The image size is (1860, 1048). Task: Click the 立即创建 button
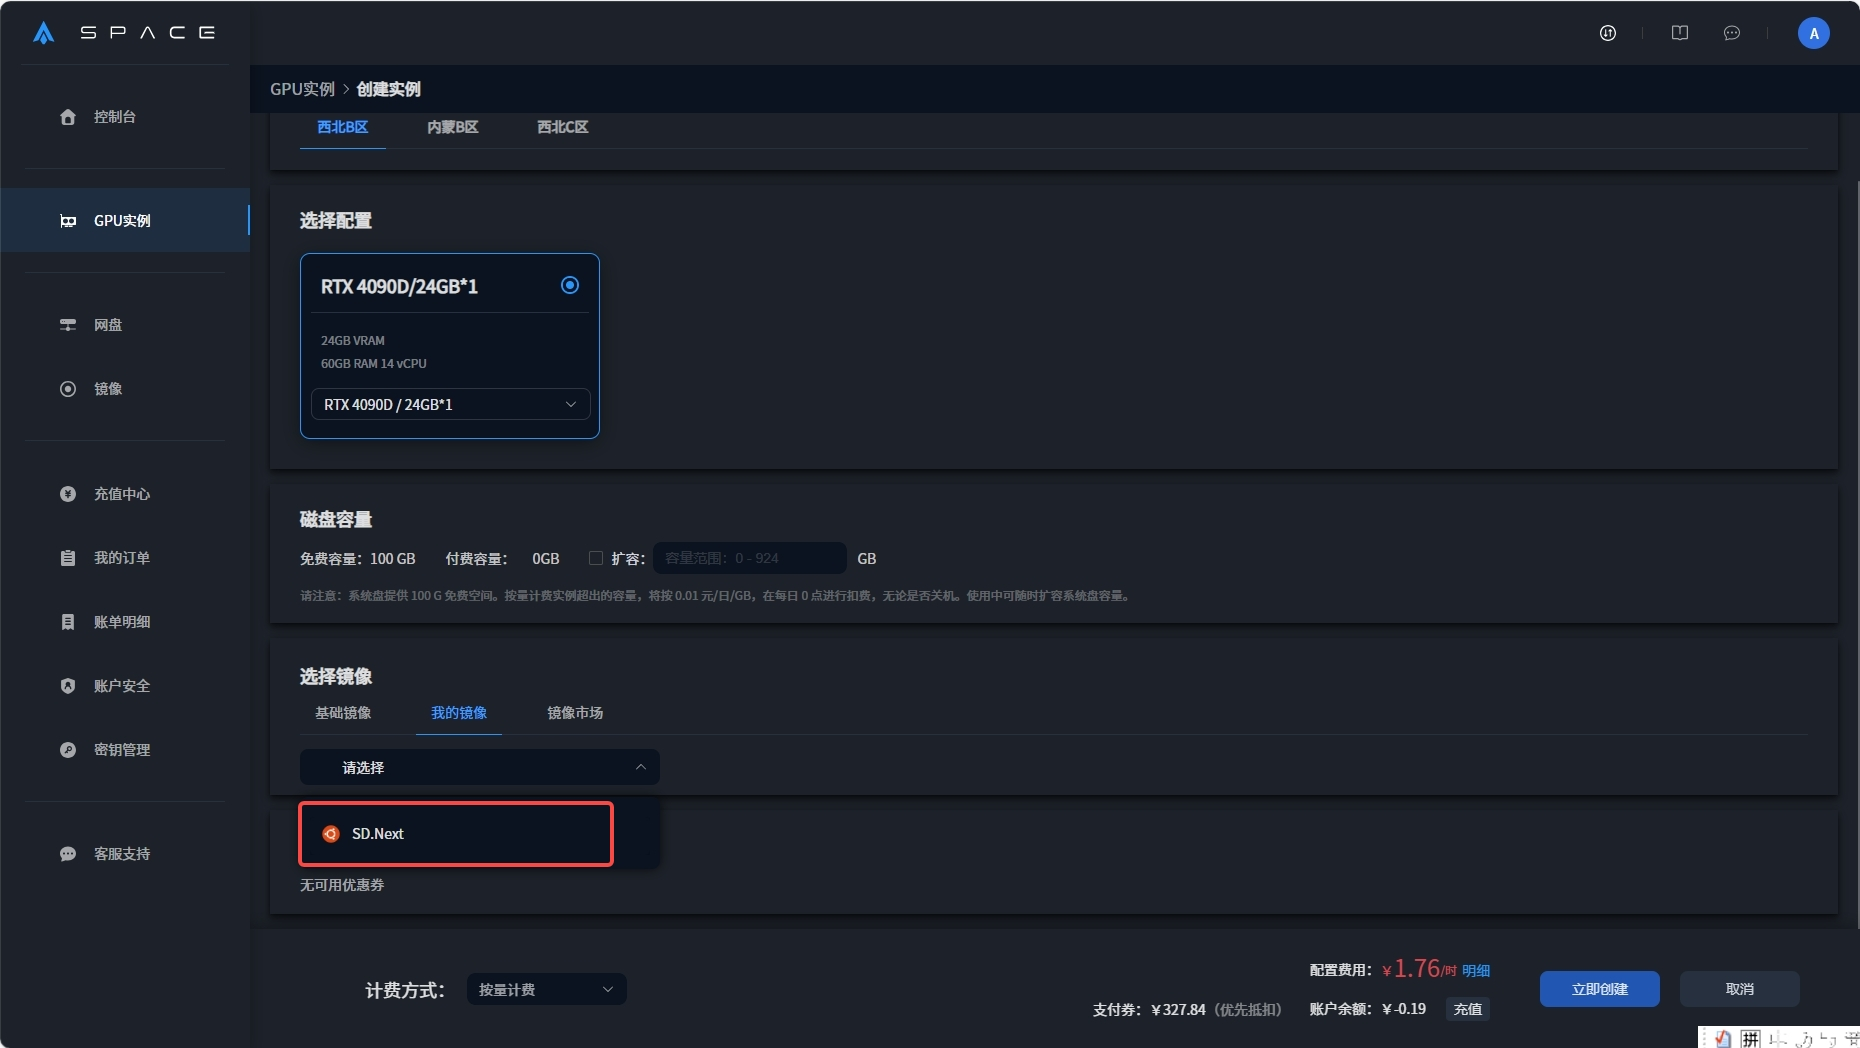click(x=1600, y=989)
